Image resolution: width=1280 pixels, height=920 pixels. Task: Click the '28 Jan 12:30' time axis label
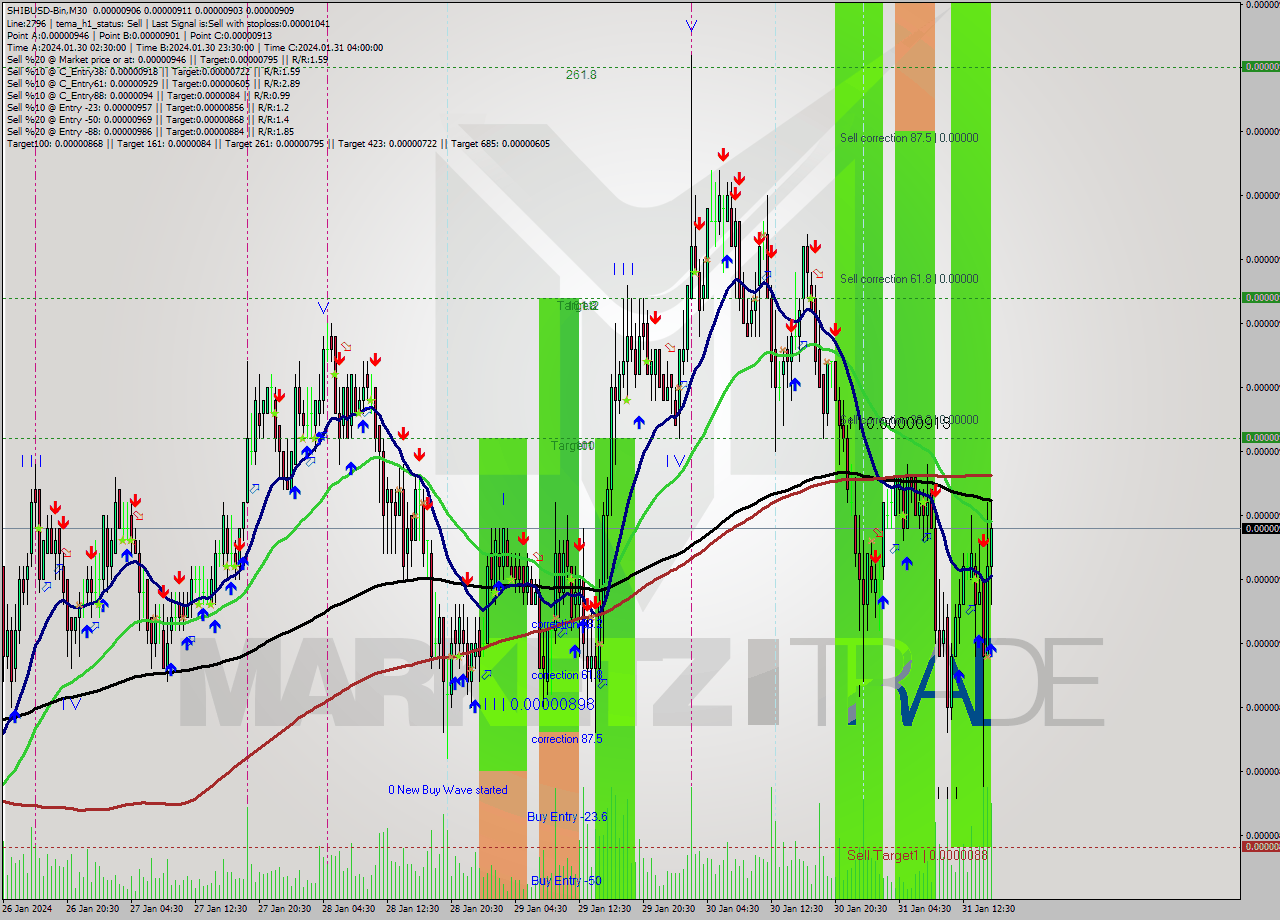pyautogui.click(x=413, y=909)
